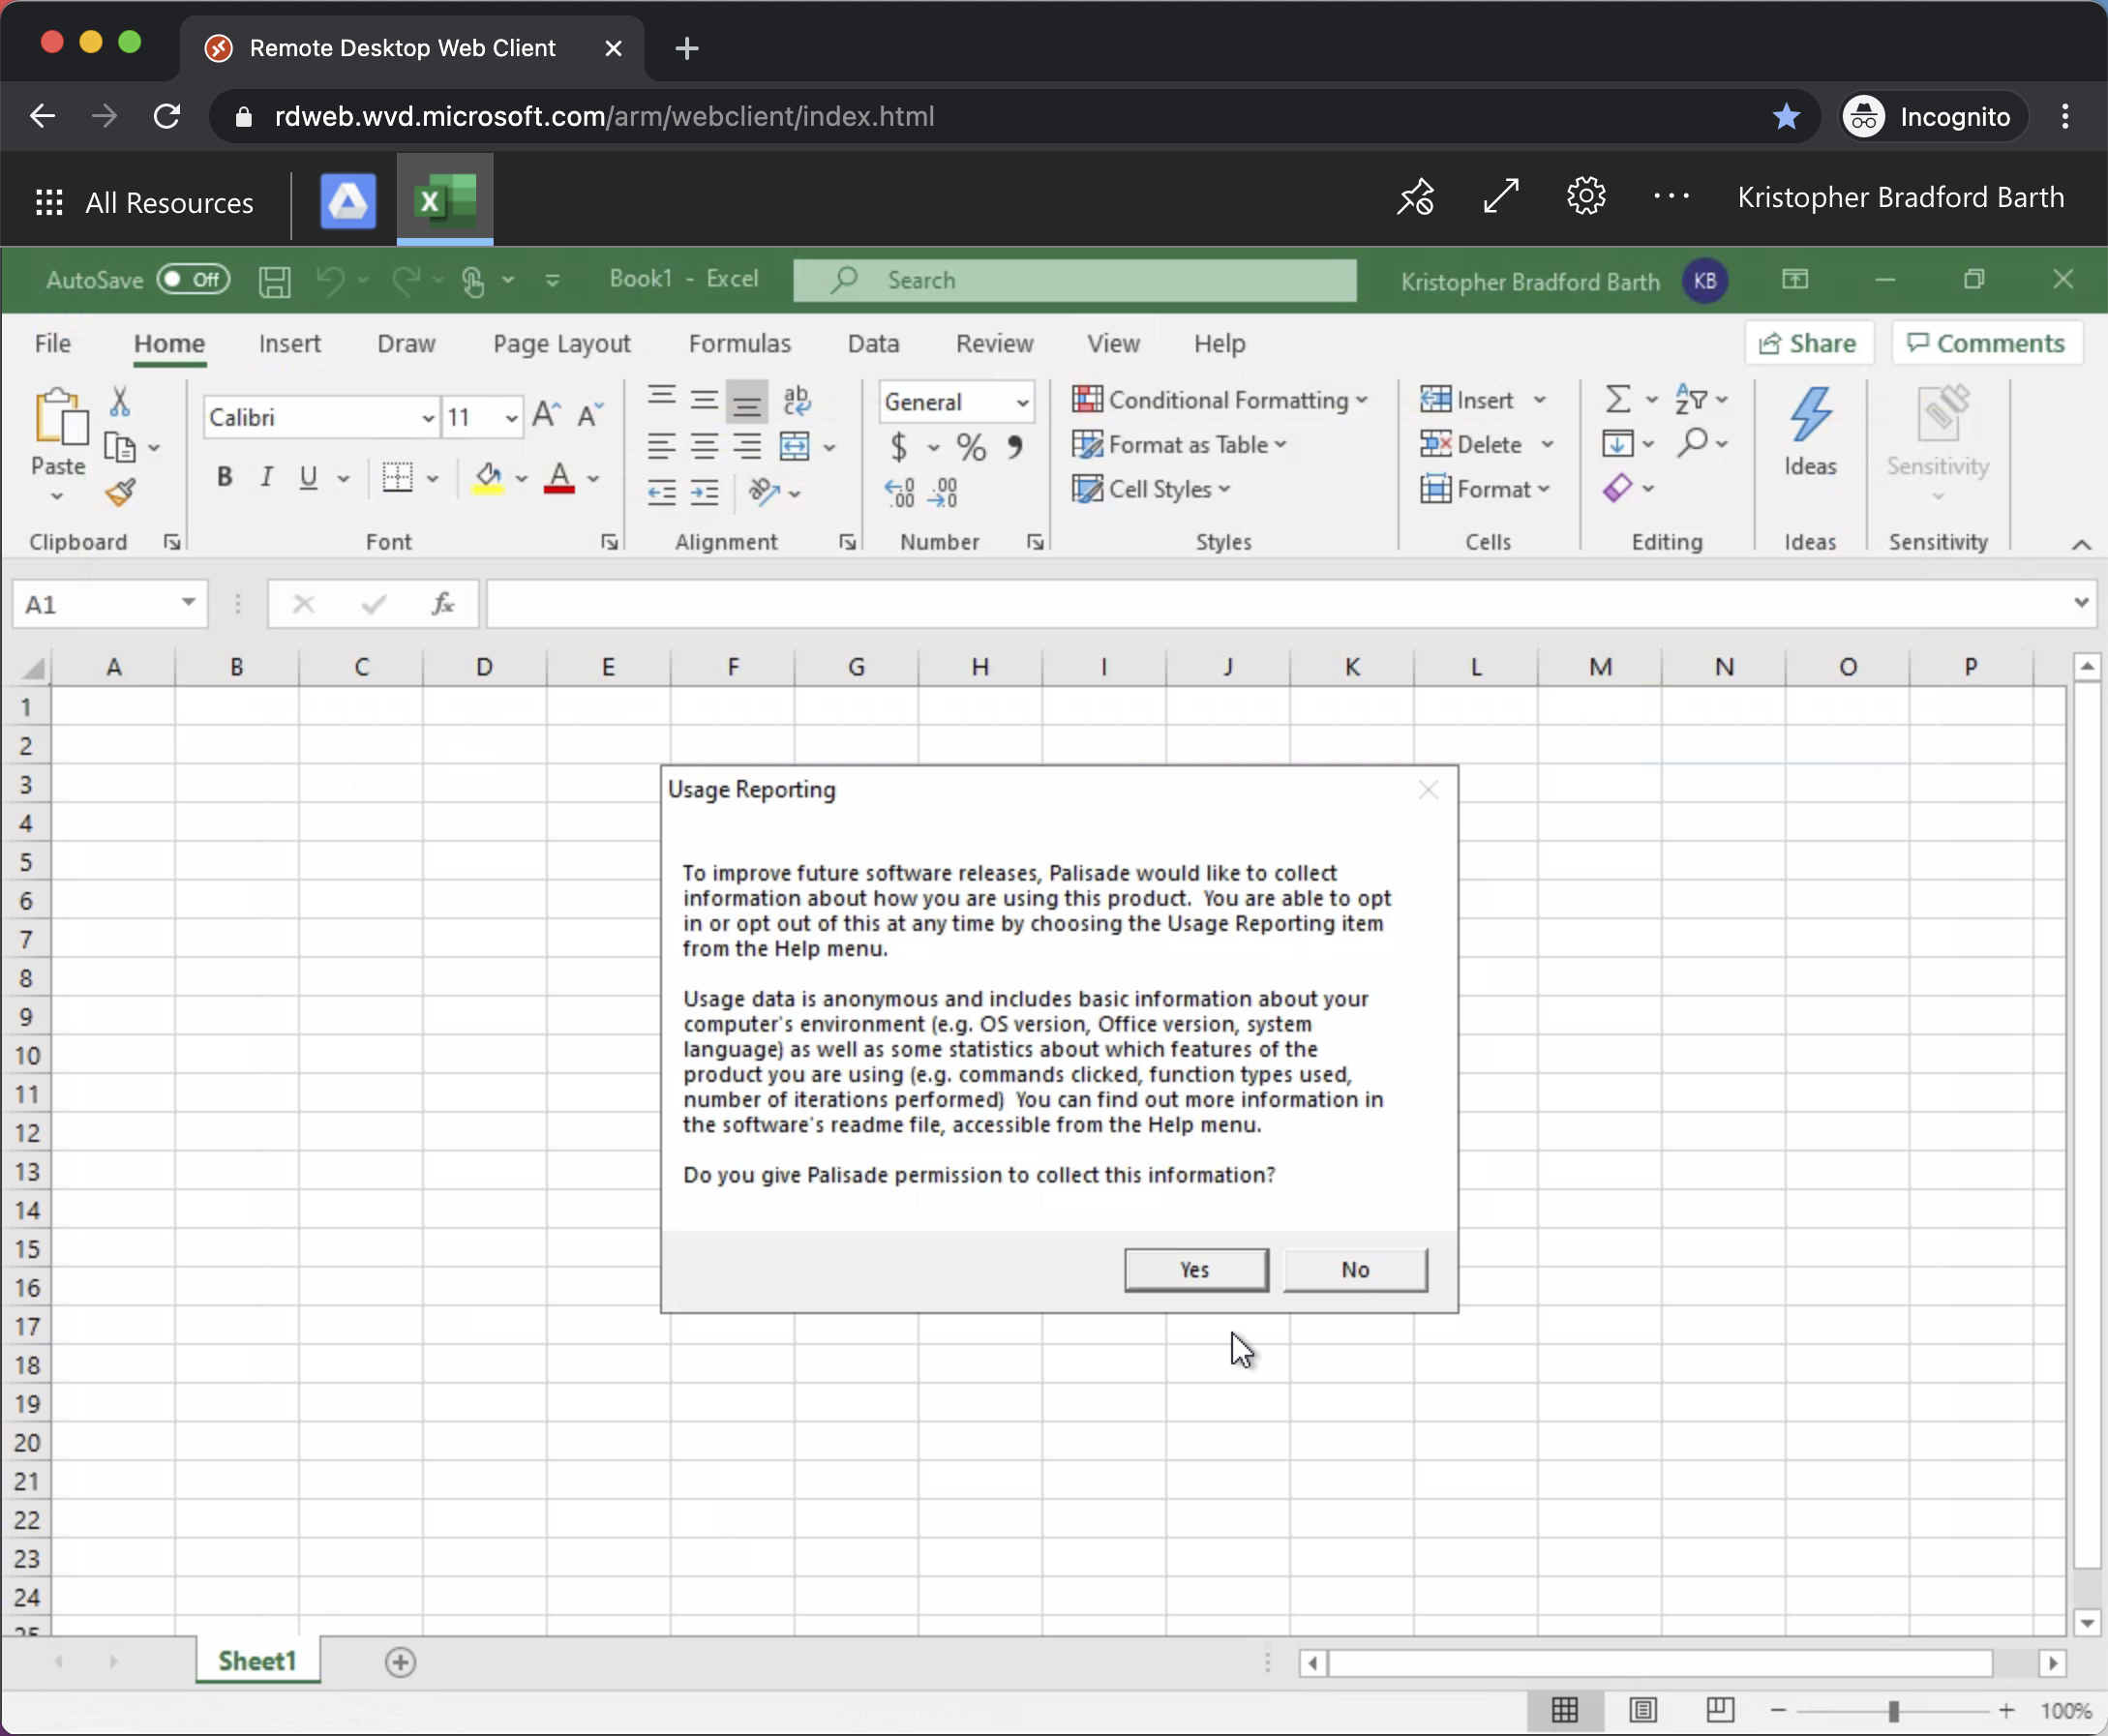Click the Orientation text angle icon
Viewport: 2108px width, 1736px height.
(764, 492)
